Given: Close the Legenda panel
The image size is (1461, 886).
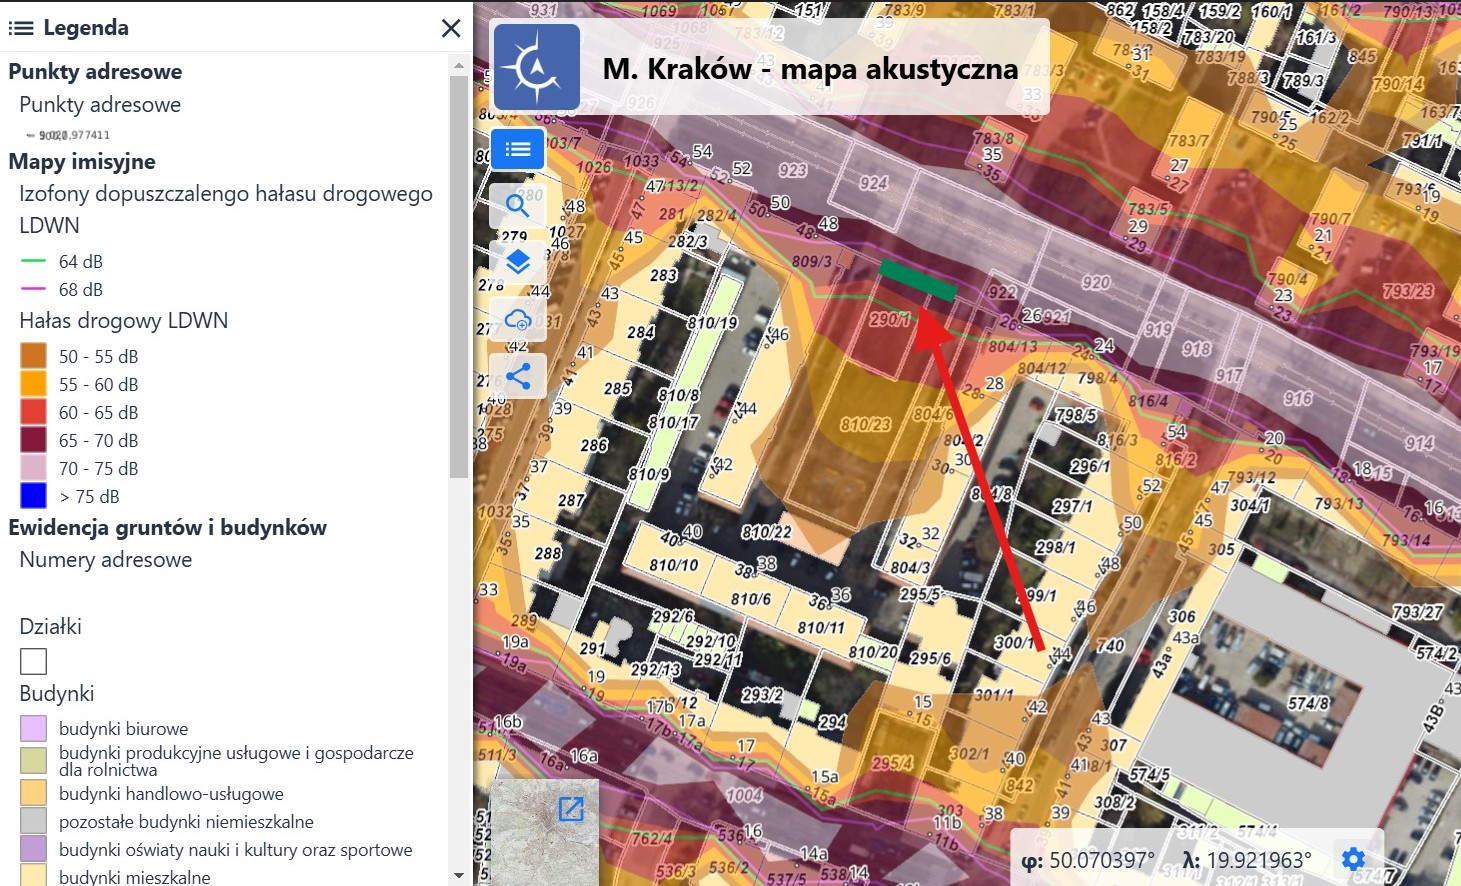Looking at the screenshot, I should coord(451,28).
